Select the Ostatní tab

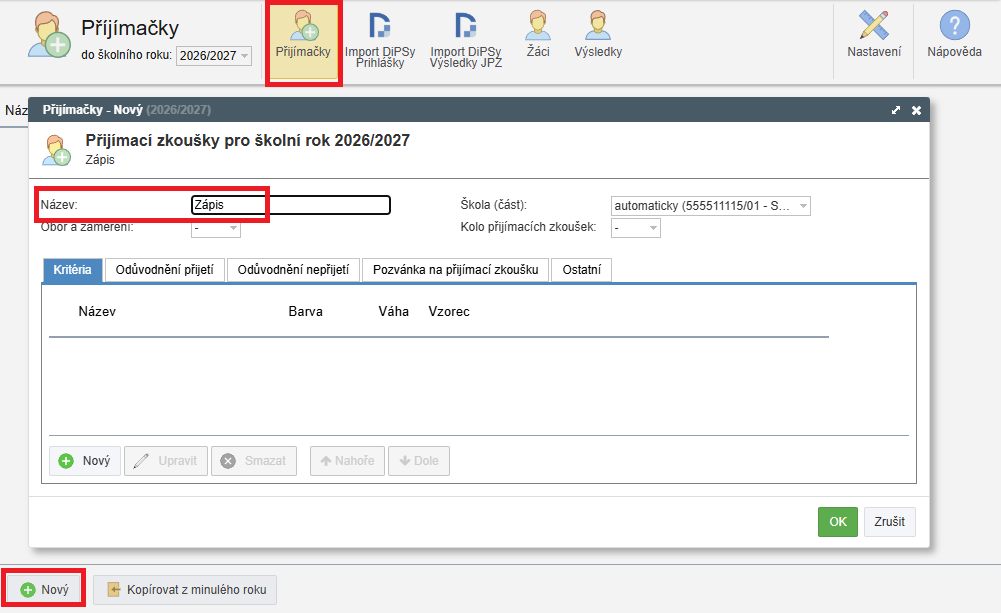[x=581, y=270]
